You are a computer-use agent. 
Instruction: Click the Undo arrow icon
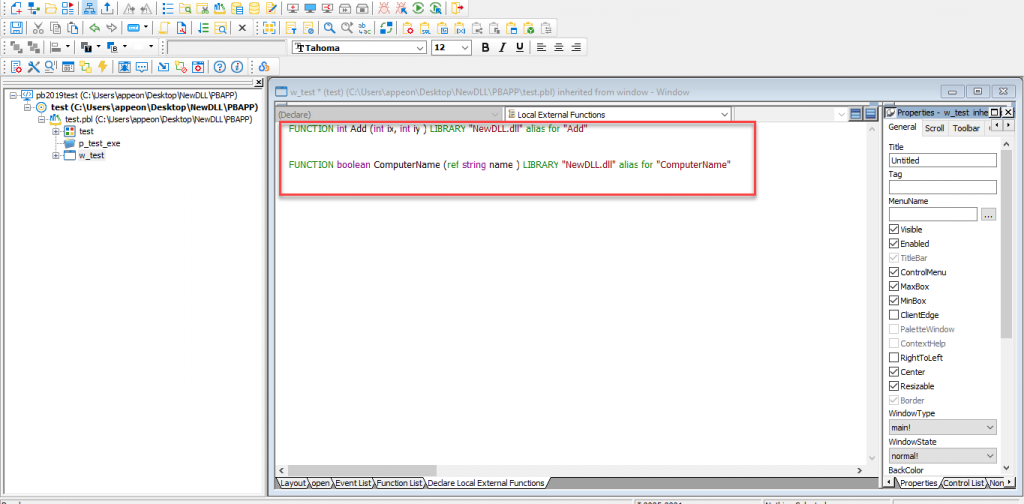94,28
